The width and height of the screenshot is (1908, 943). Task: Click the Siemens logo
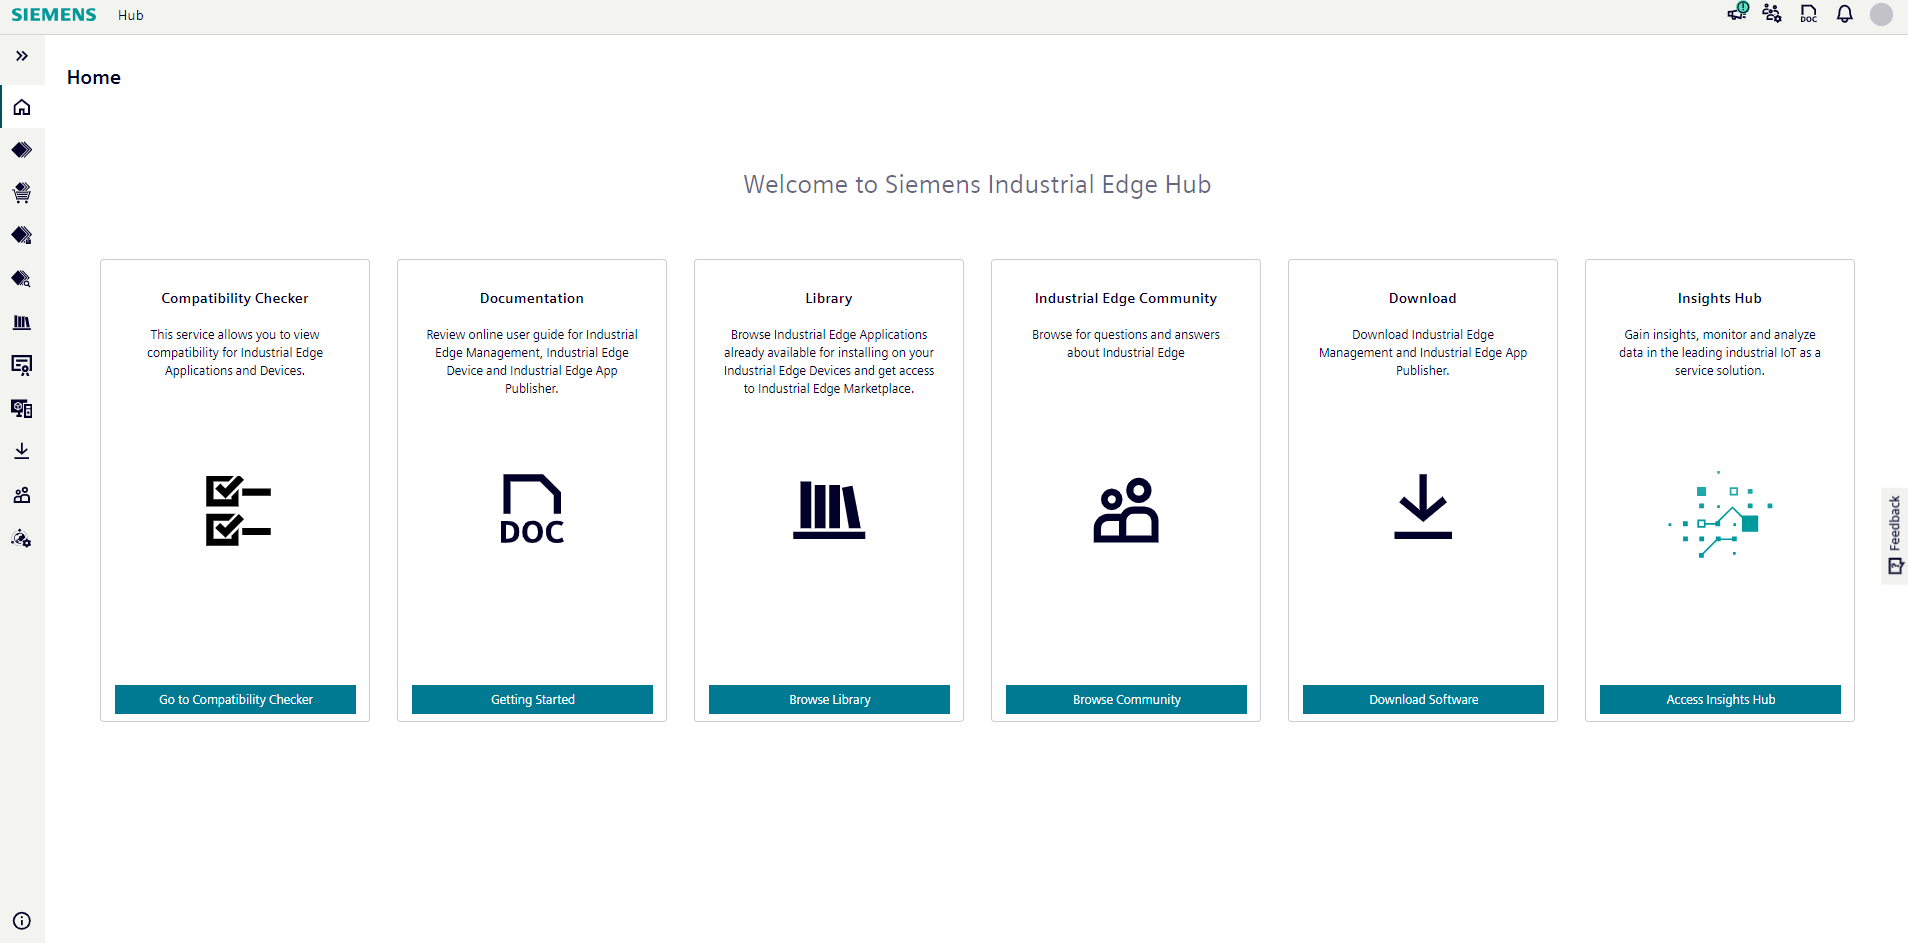tap(54, 15)
